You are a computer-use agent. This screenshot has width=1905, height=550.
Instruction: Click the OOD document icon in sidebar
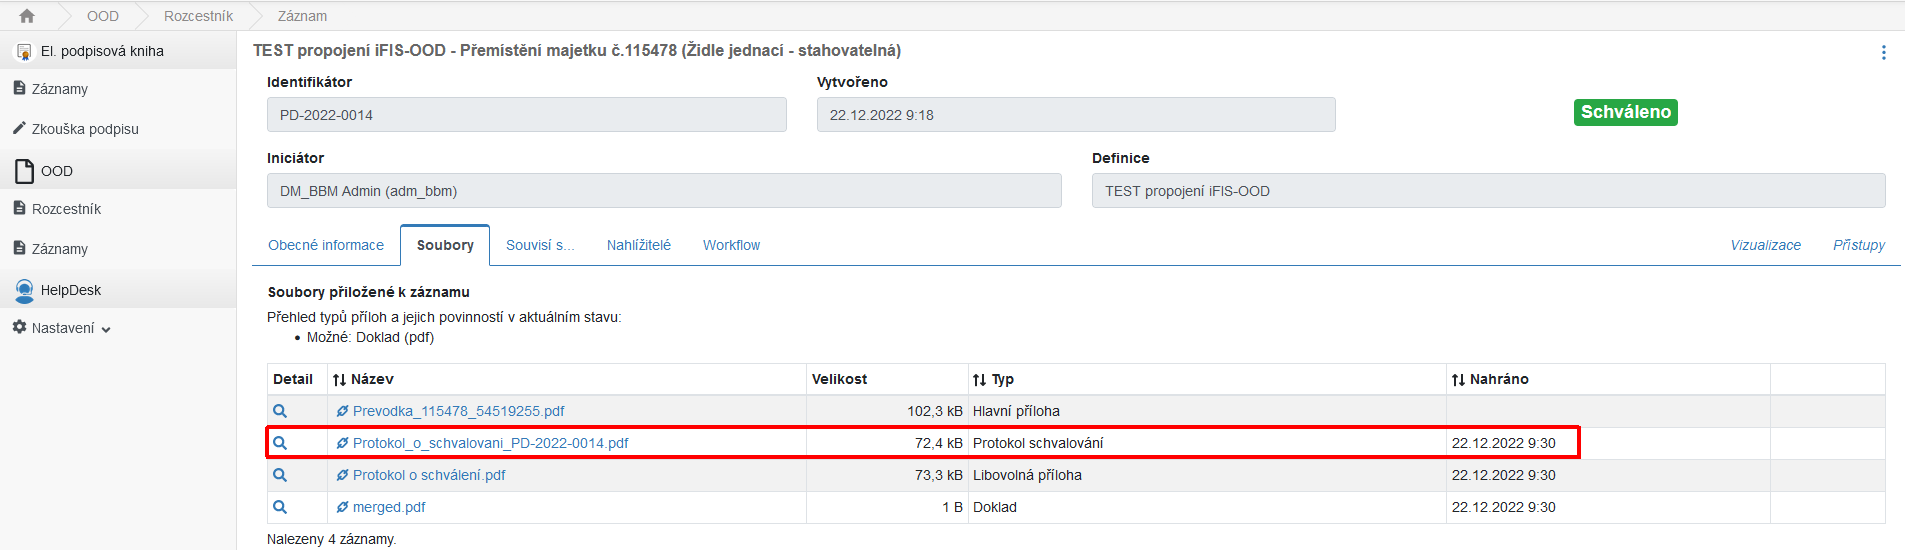point(24,171)
